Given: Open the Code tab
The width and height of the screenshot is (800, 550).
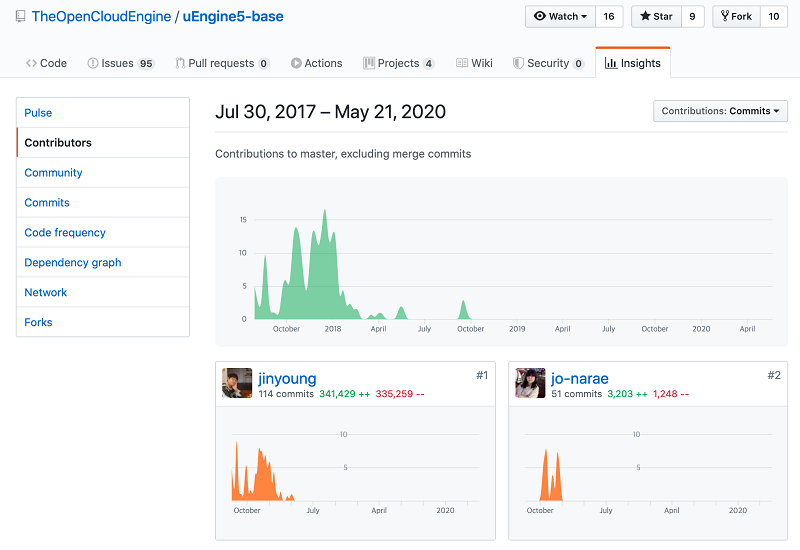Looking at the screenshot, I should 46,63.
